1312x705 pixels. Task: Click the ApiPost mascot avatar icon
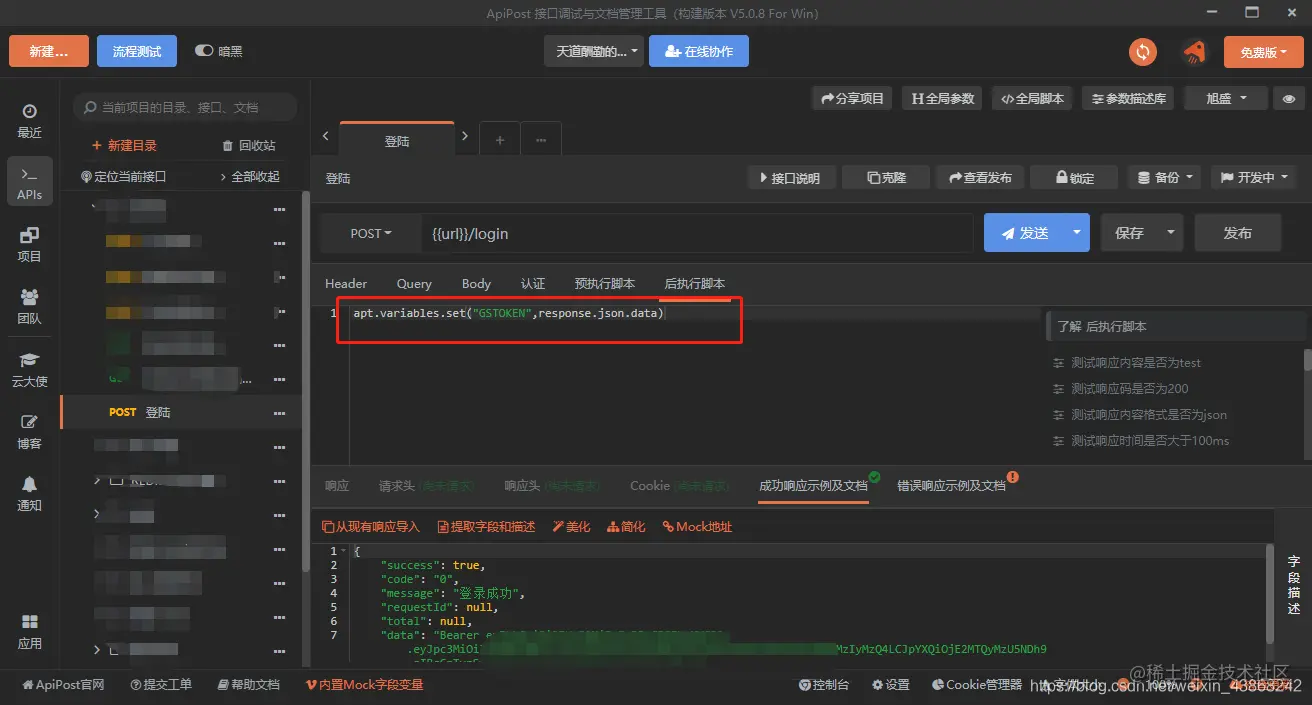(1193, 52)
